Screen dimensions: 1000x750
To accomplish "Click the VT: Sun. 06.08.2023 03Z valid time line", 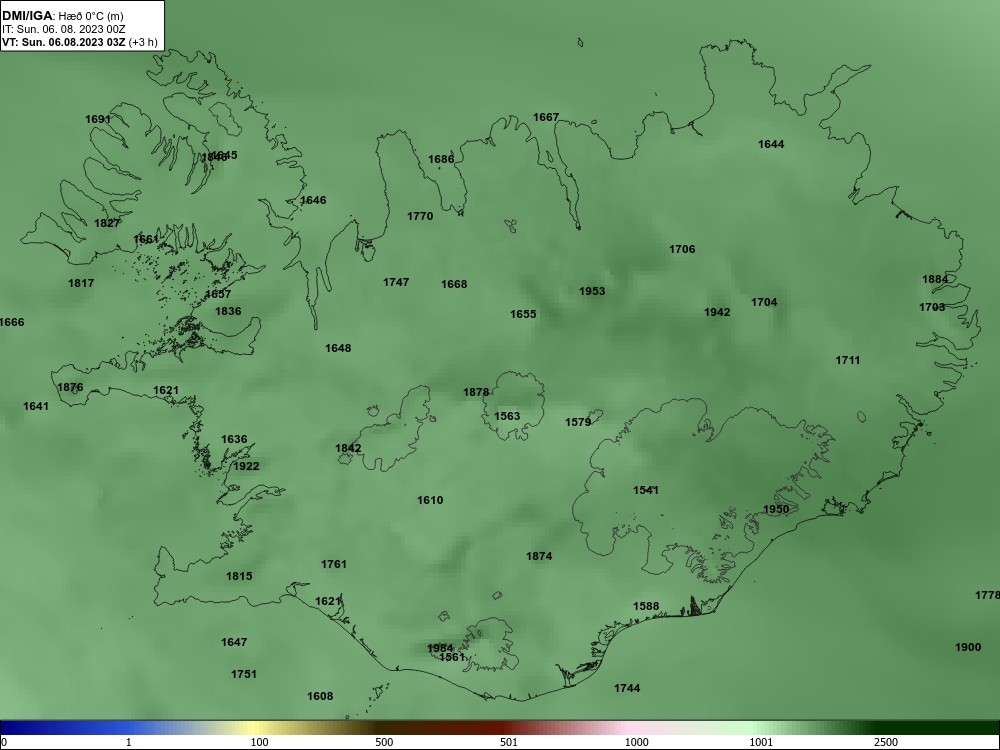I will 80,42.
